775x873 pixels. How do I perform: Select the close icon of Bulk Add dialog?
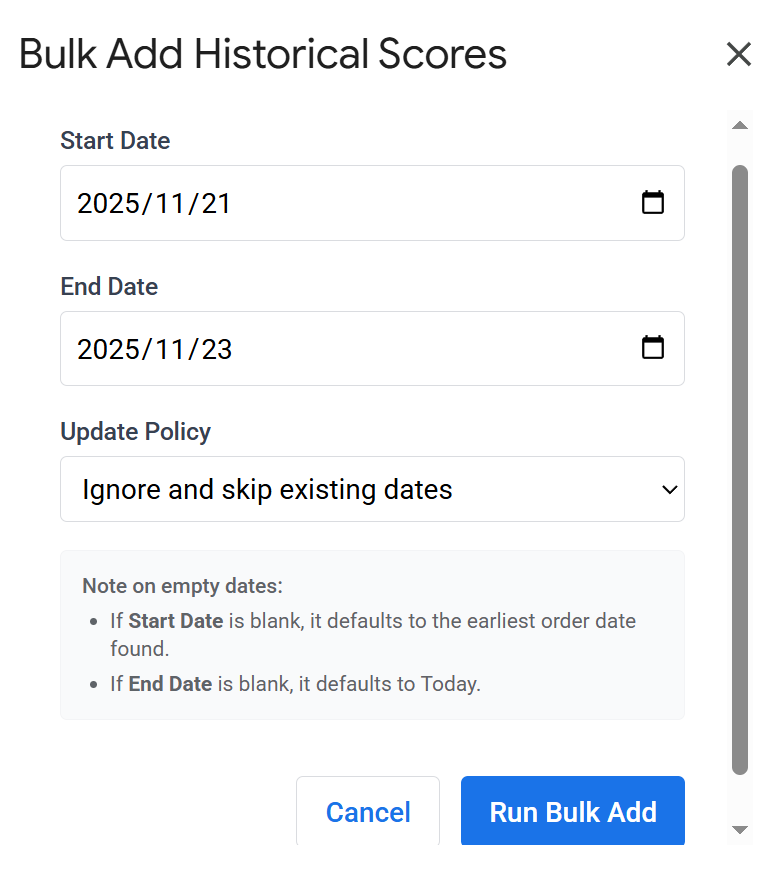pyautogui.click(x=738, y=55)
